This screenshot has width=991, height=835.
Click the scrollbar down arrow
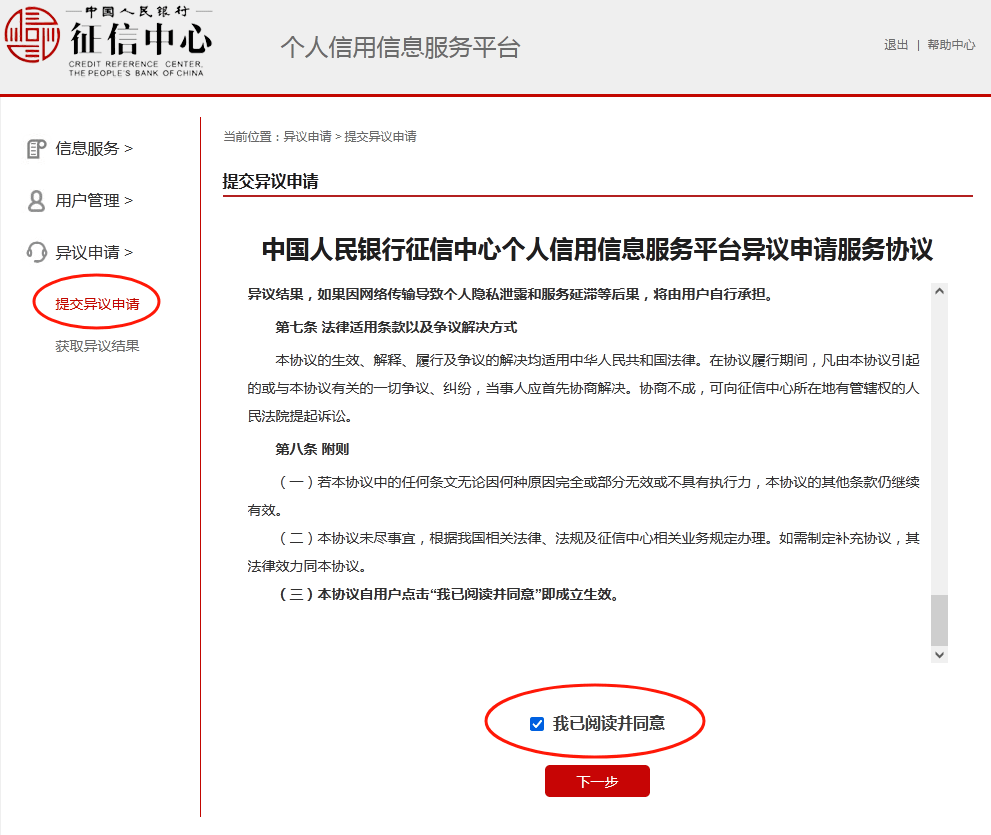[x=938, y=653]
